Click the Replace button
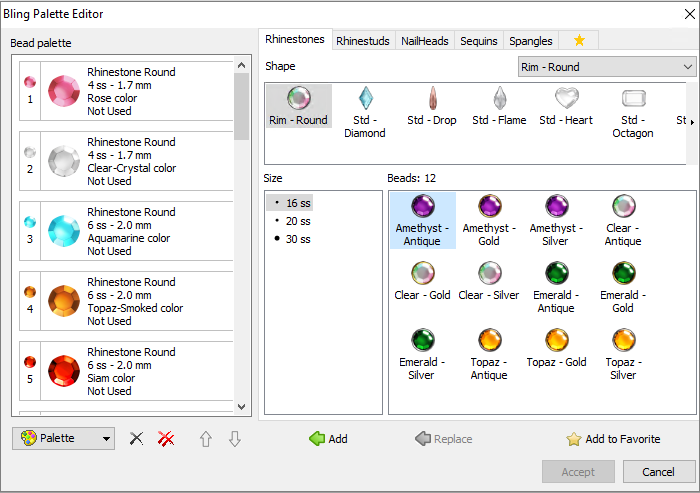Screen dimensions: 700x493 coord(443,439)
